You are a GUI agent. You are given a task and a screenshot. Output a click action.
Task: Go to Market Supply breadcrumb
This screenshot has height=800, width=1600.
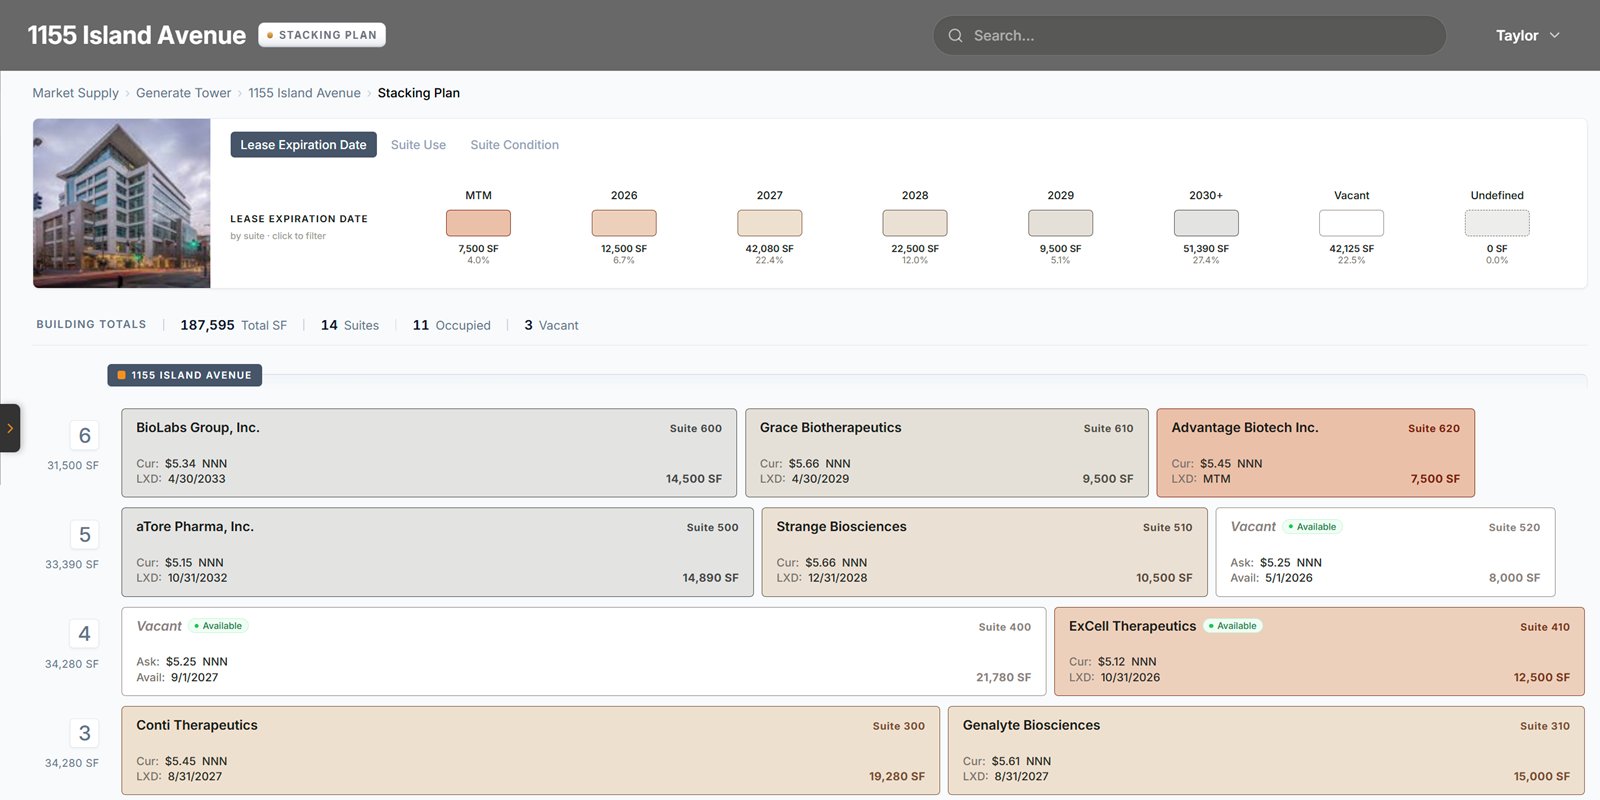click(x=75, y=93)
